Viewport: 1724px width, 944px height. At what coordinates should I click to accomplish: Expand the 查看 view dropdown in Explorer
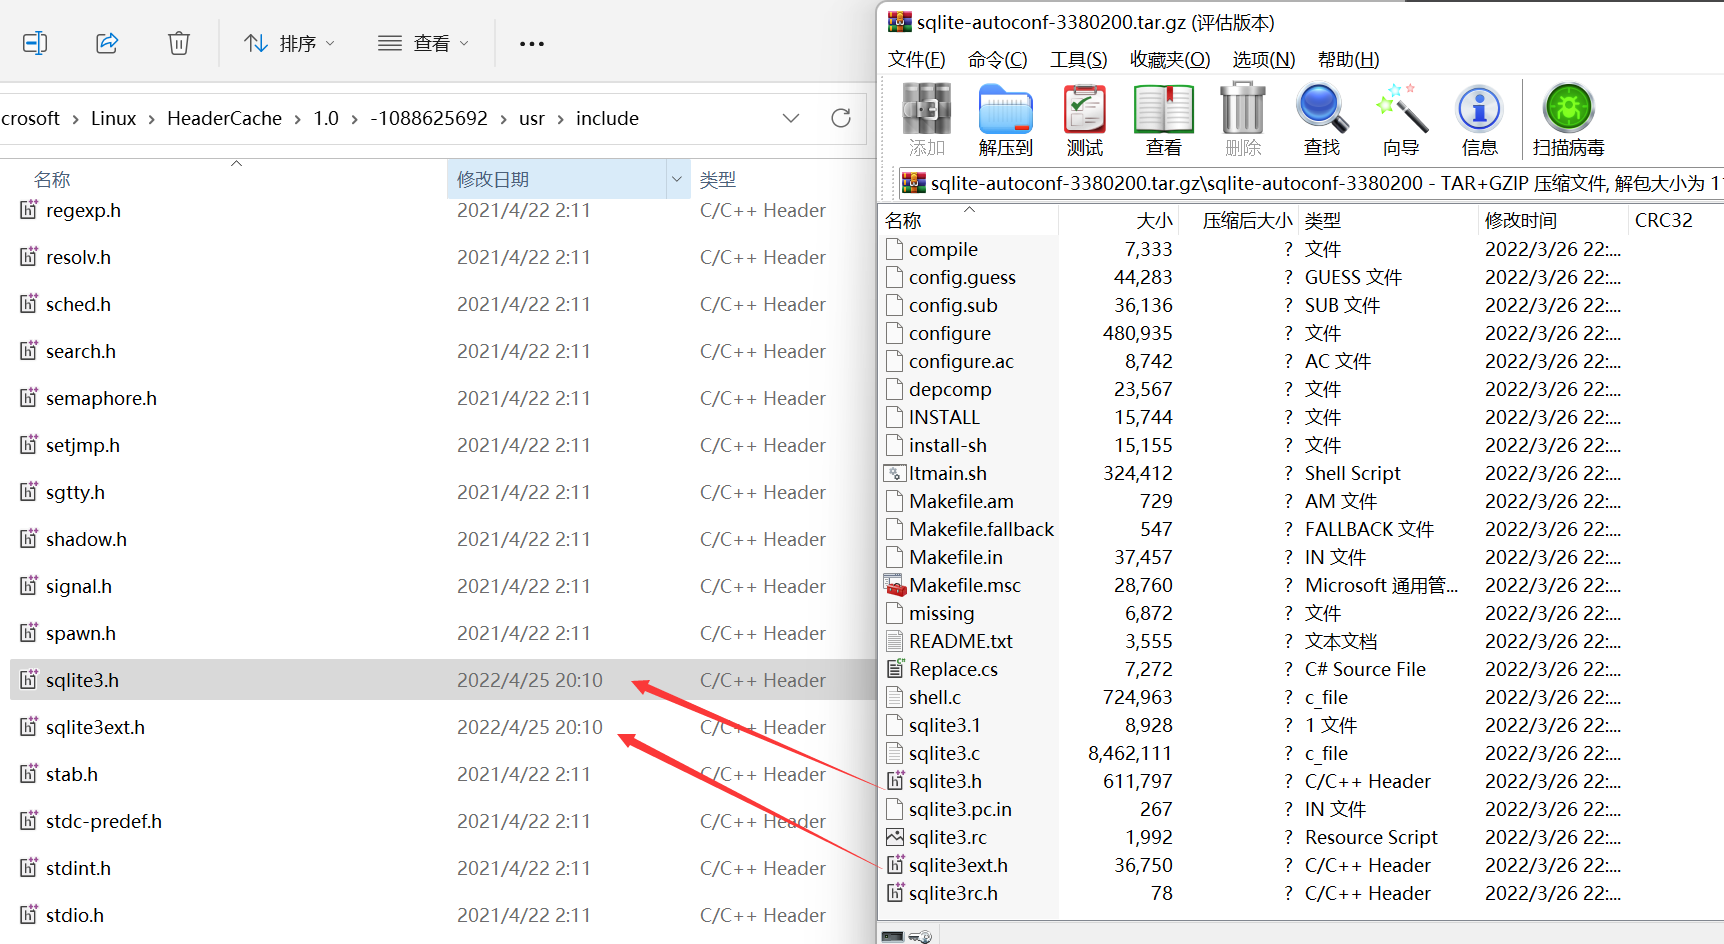click(423, 42)
